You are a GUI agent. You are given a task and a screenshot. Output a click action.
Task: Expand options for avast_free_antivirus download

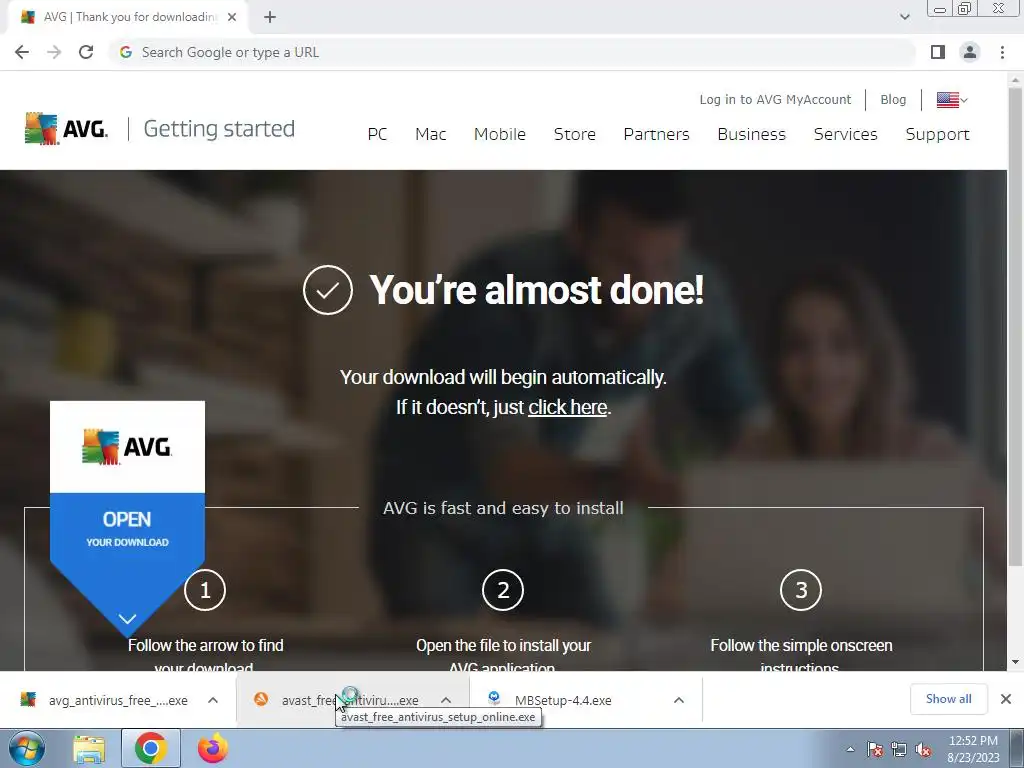446,700
